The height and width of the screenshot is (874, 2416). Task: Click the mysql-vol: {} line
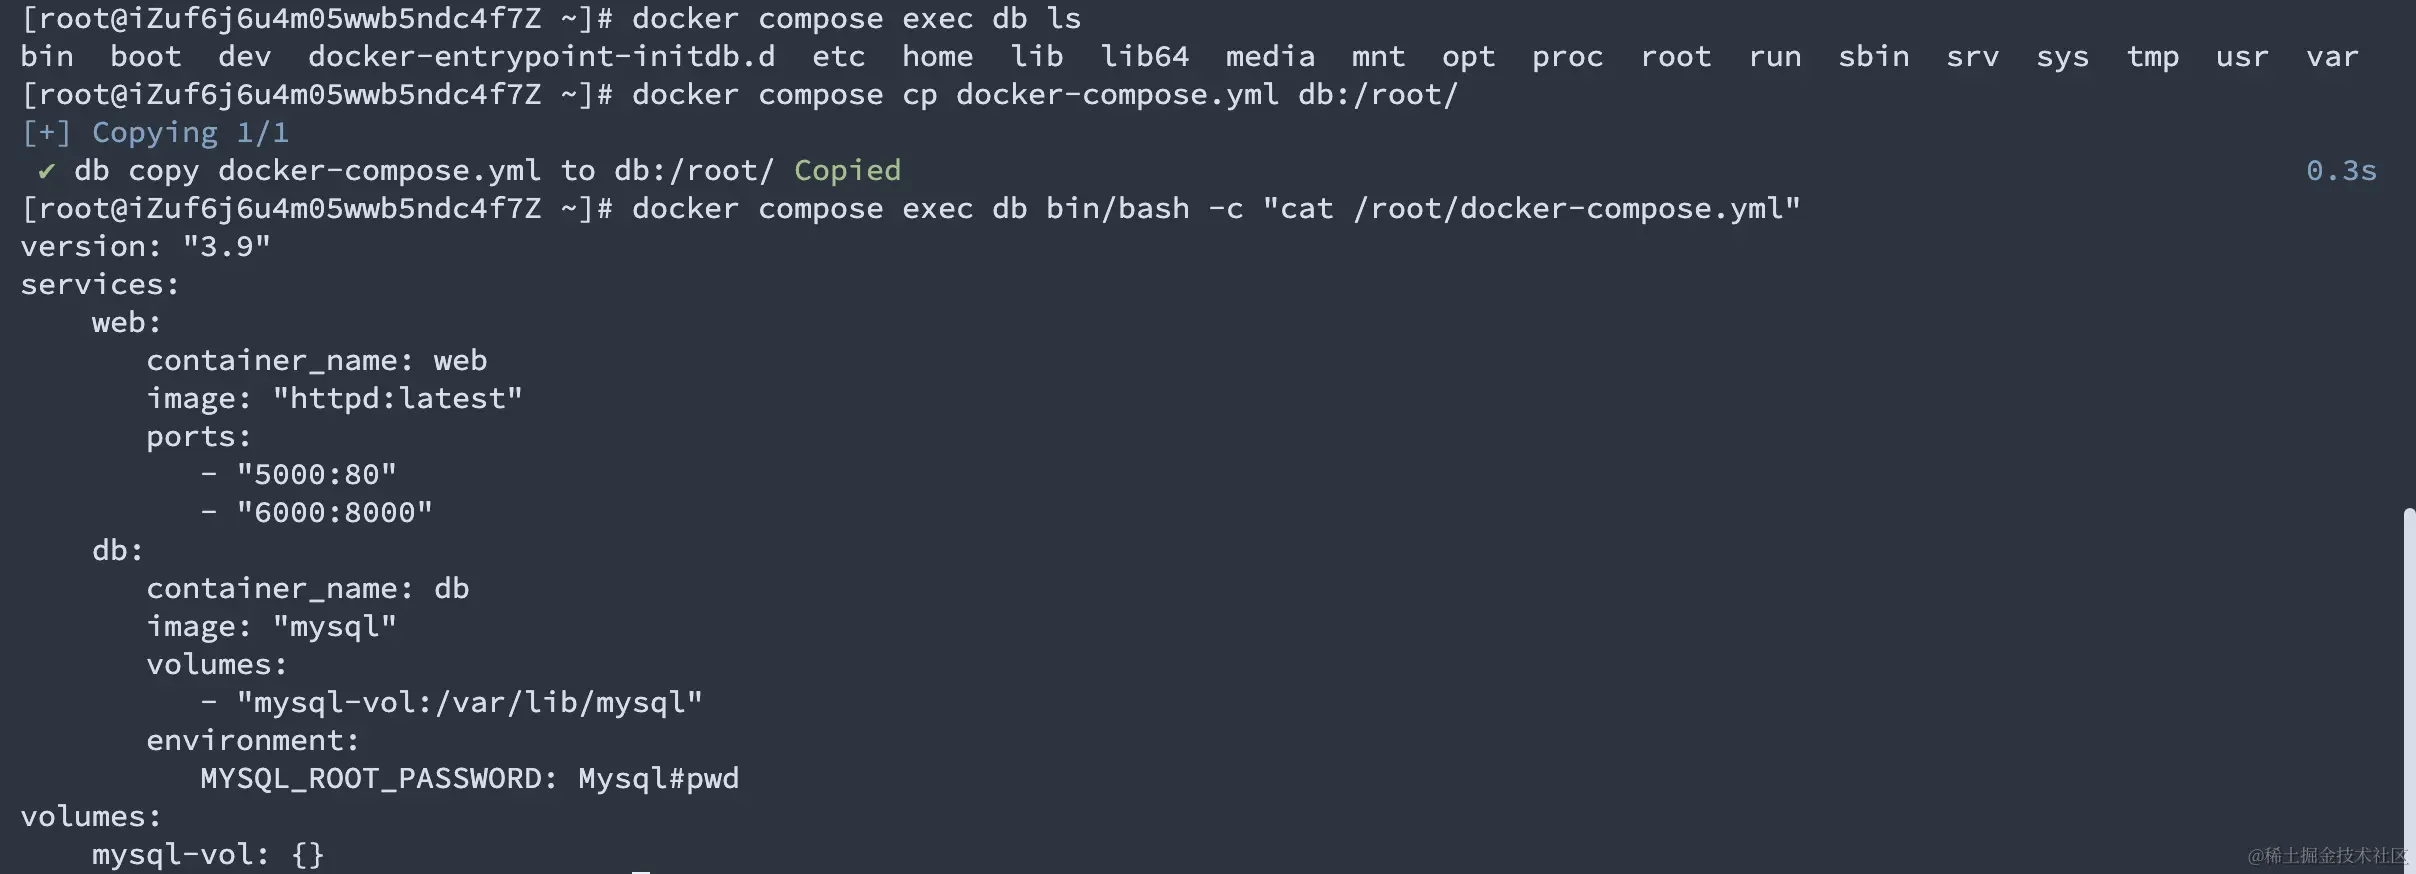click(208, 855)
